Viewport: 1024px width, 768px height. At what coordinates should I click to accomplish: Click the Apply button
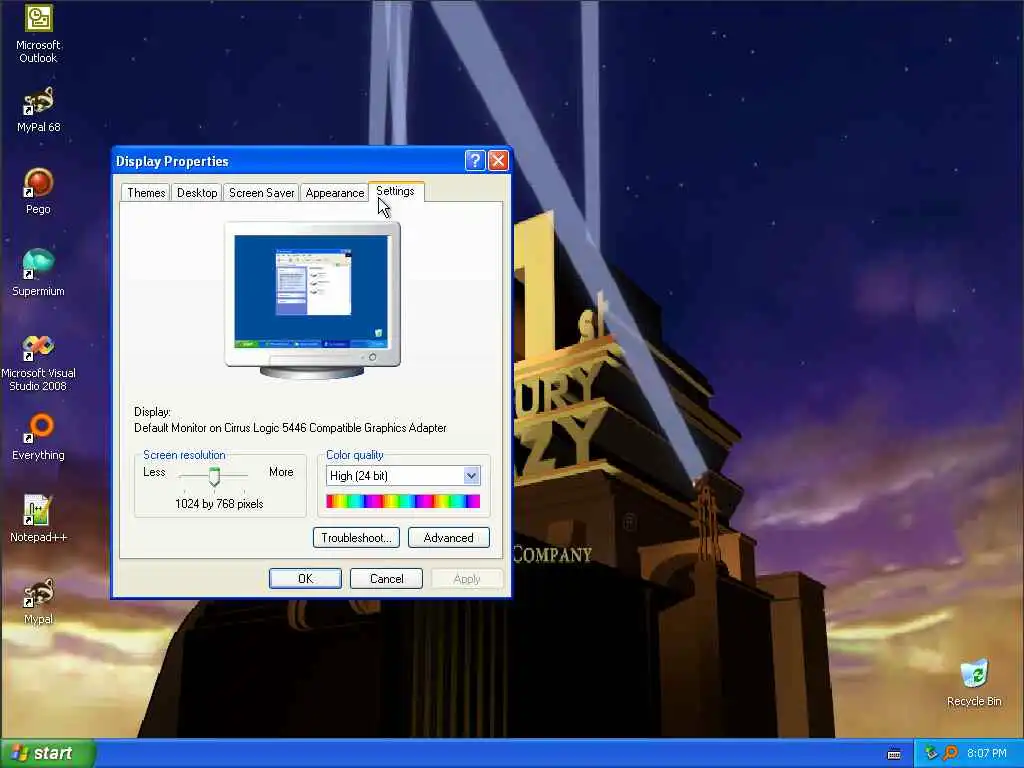(x=467, y=579)
